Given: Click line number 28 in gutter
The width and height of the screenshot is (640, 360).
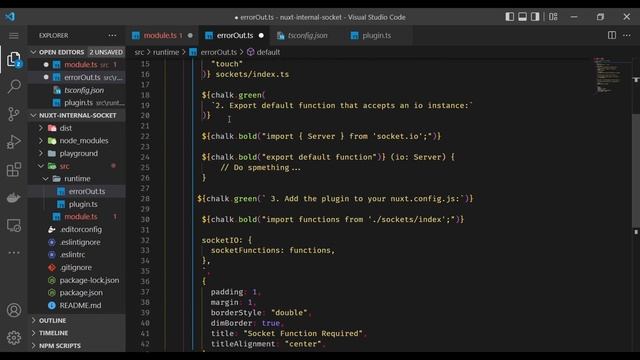Looking at the screenshot, I should [144, 199].
